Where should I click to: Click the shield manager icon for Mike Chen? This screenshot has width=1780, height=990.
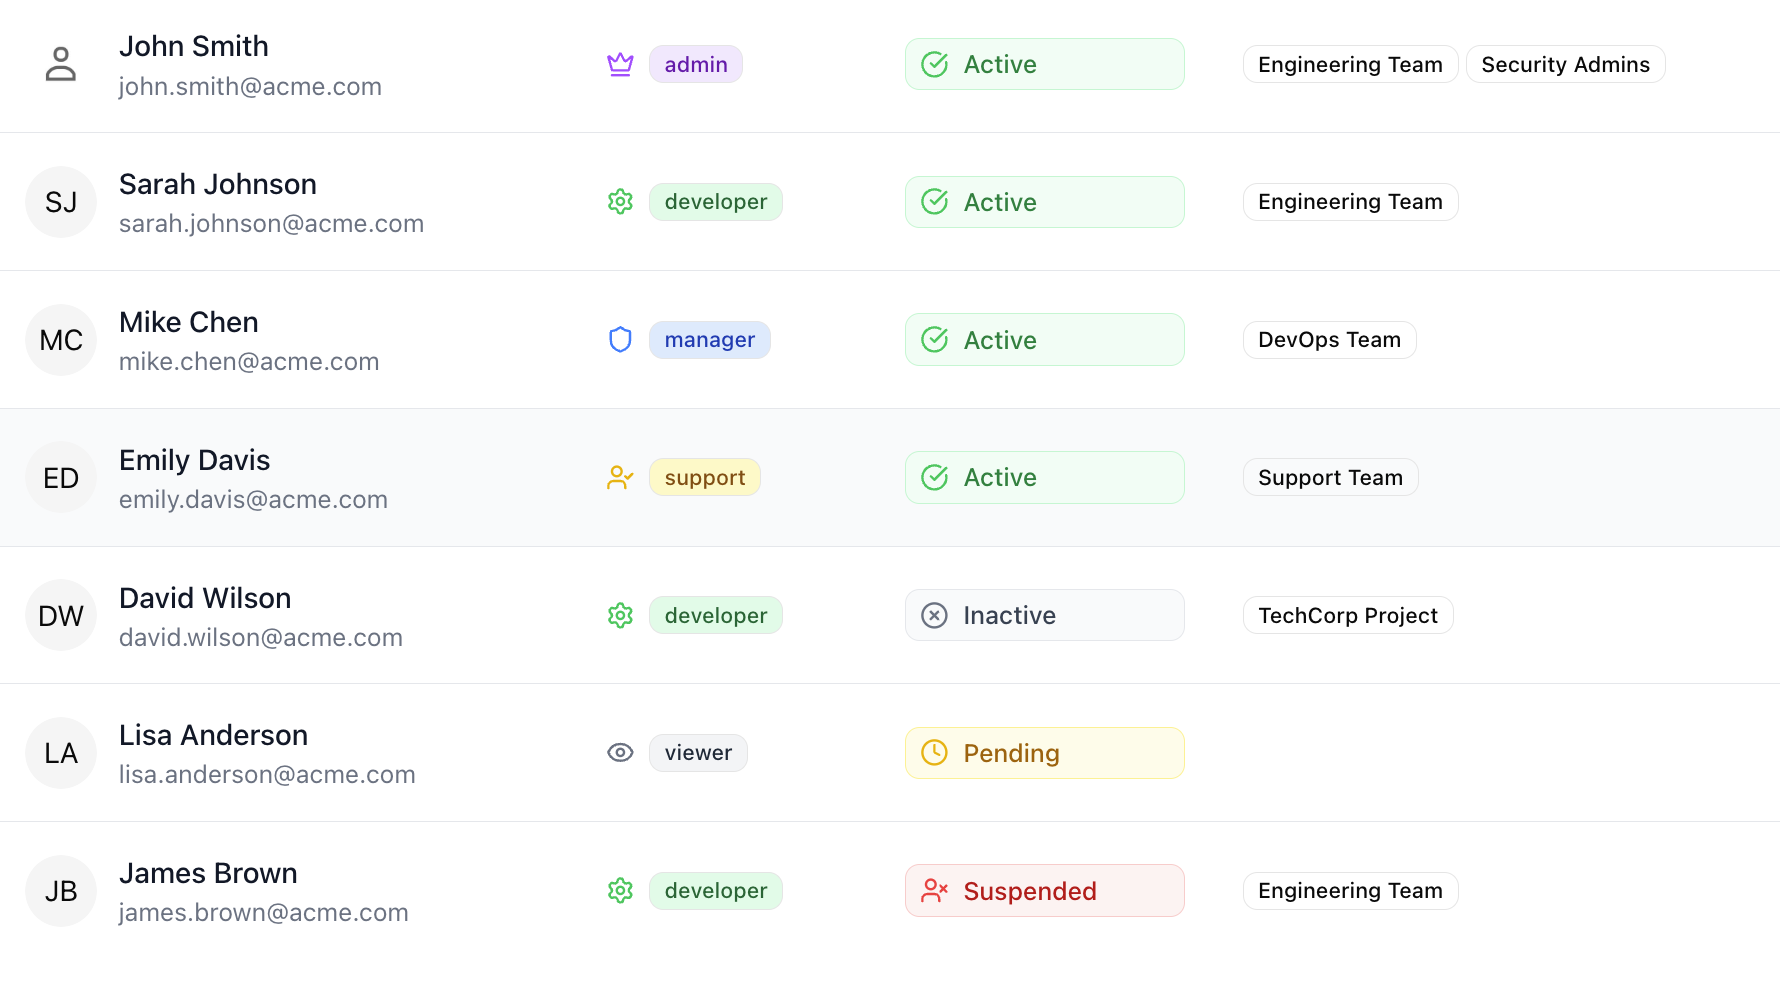click(620, 339)
